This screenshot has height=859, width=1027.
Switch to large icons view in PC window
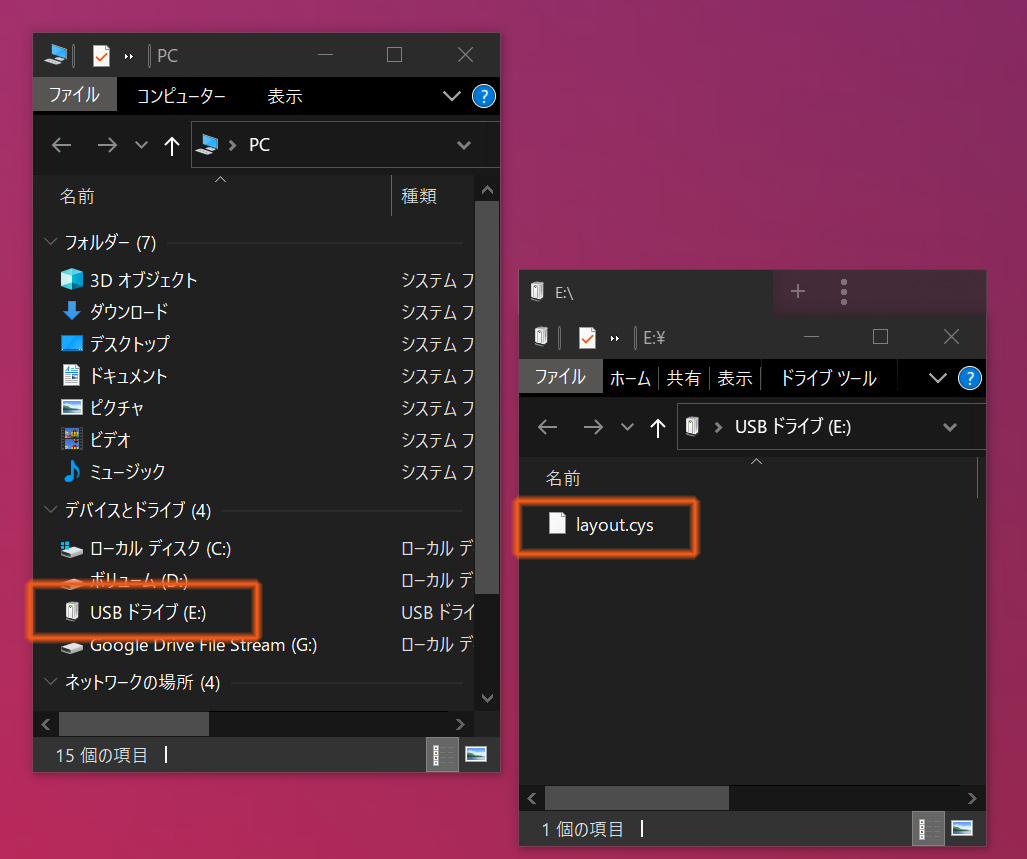(x=476, y=754)
